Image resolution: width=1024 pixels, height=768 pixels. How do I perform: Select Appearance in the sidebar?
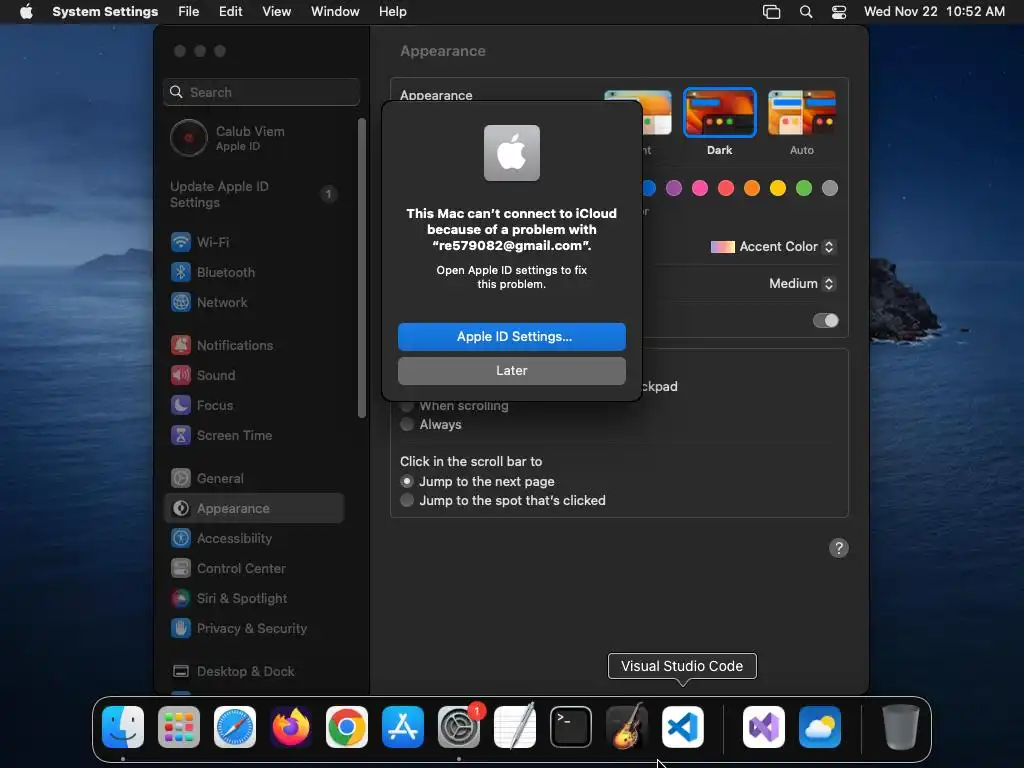[255, 509]
